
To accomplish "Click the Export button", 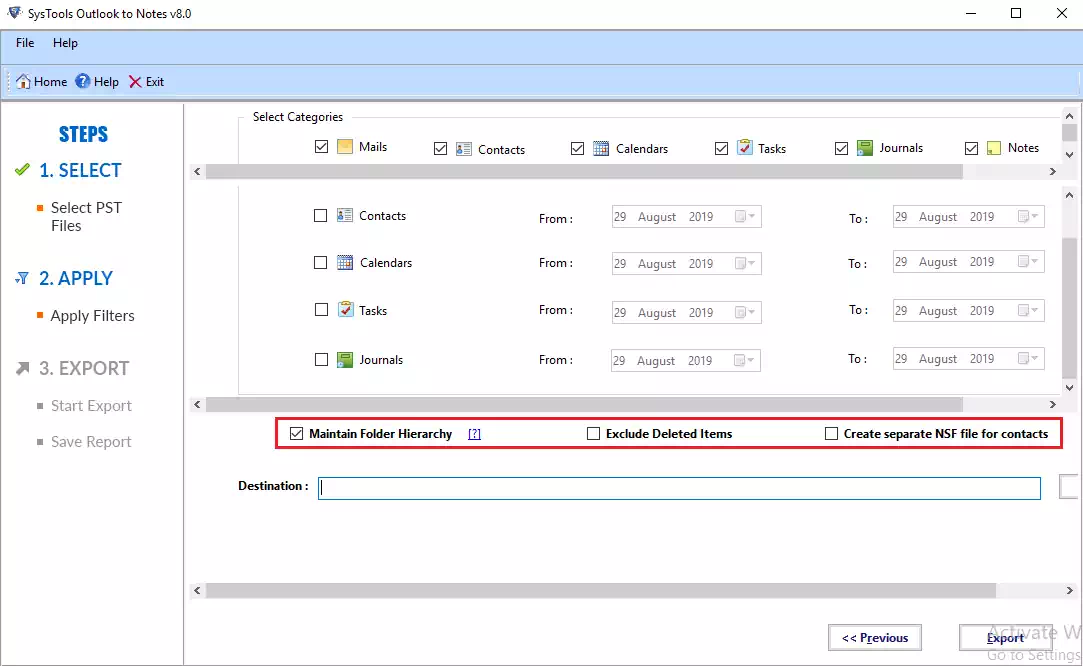I will coord(1006,638).
